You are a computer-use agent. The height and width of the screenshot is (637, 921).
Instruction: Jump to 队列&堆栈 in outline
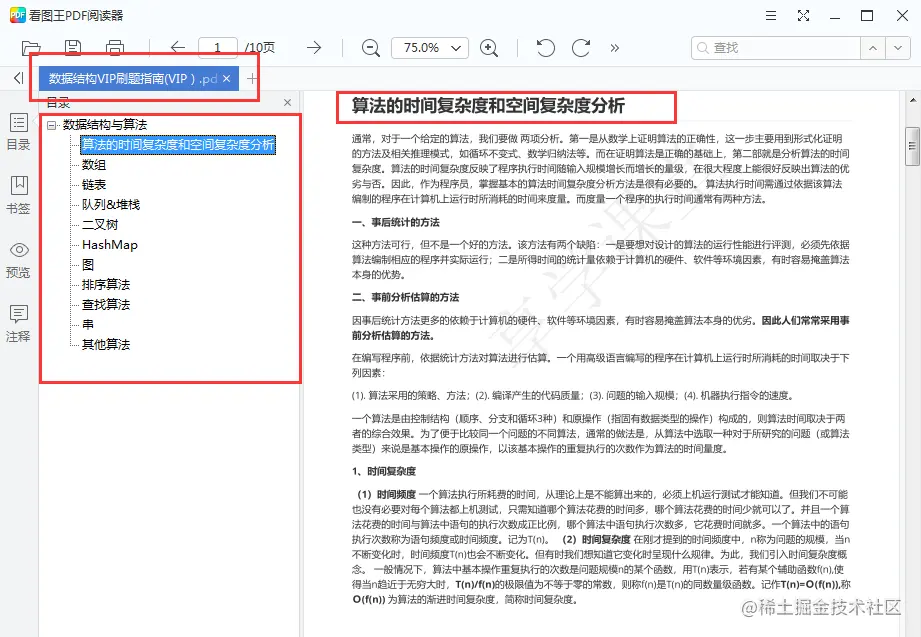pos(111,204)
